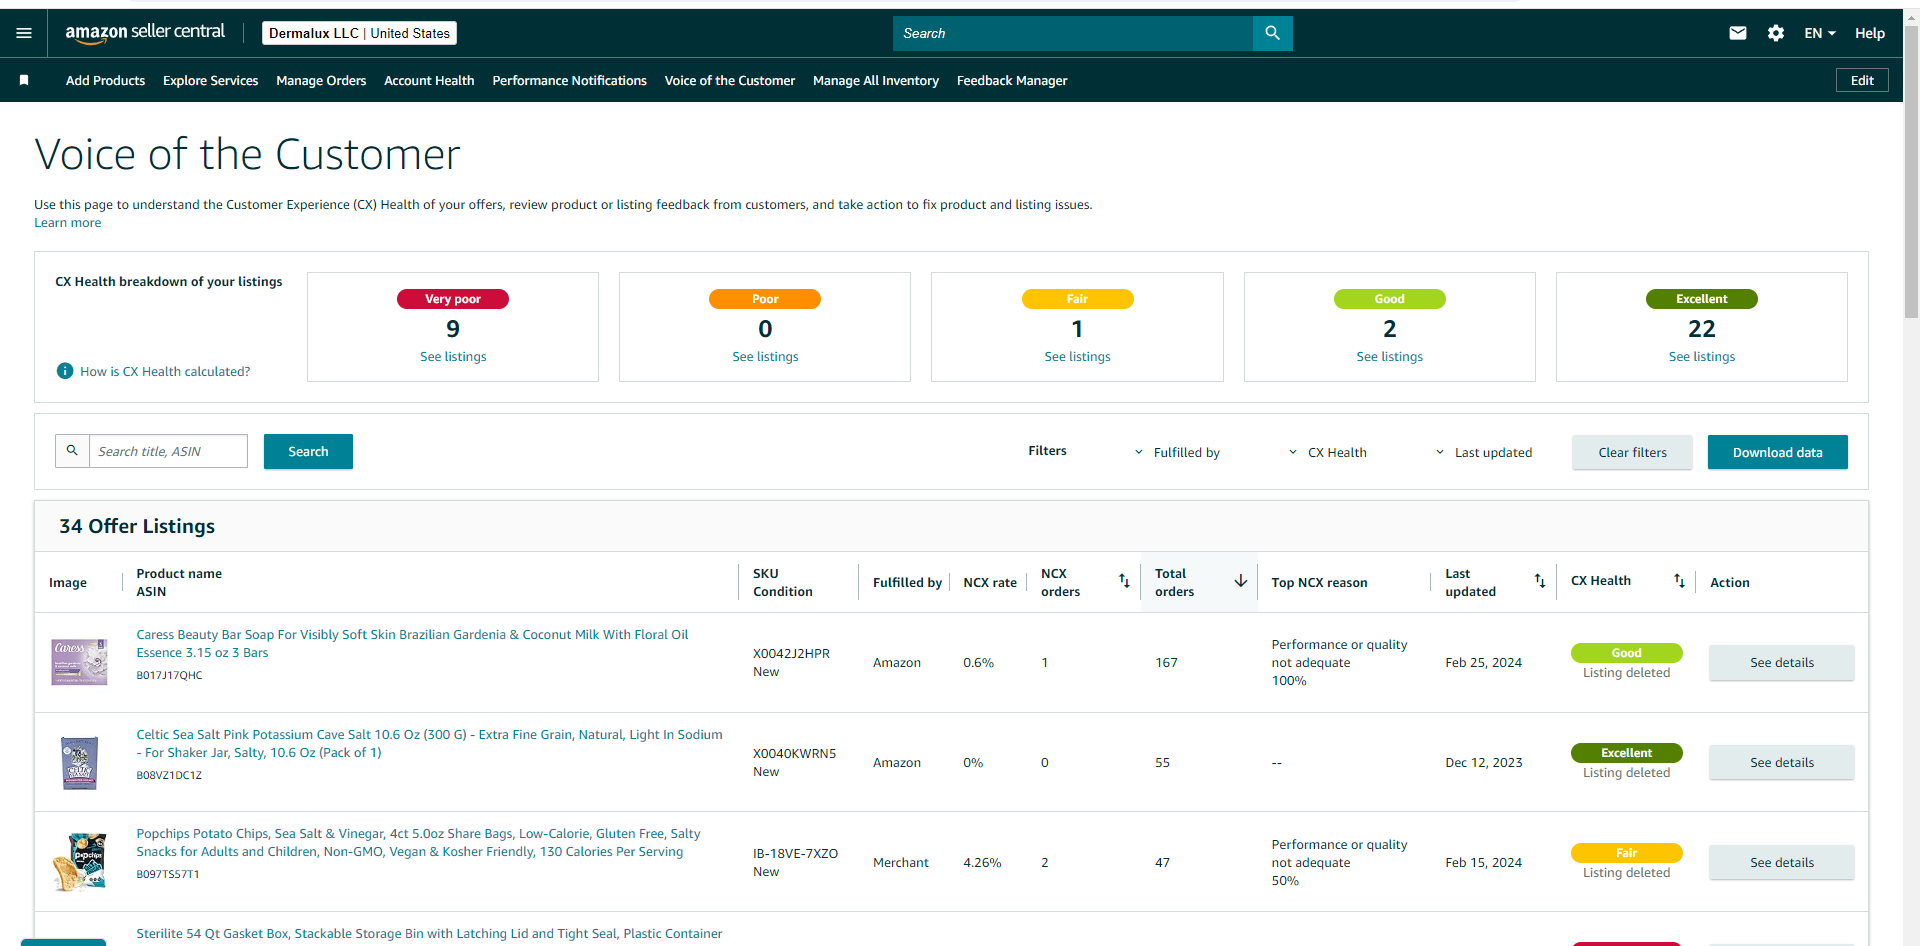This screenshot has height=946, width=1920.
Task: Sort by NCX orders column arrows
Action: (1124, 581)
